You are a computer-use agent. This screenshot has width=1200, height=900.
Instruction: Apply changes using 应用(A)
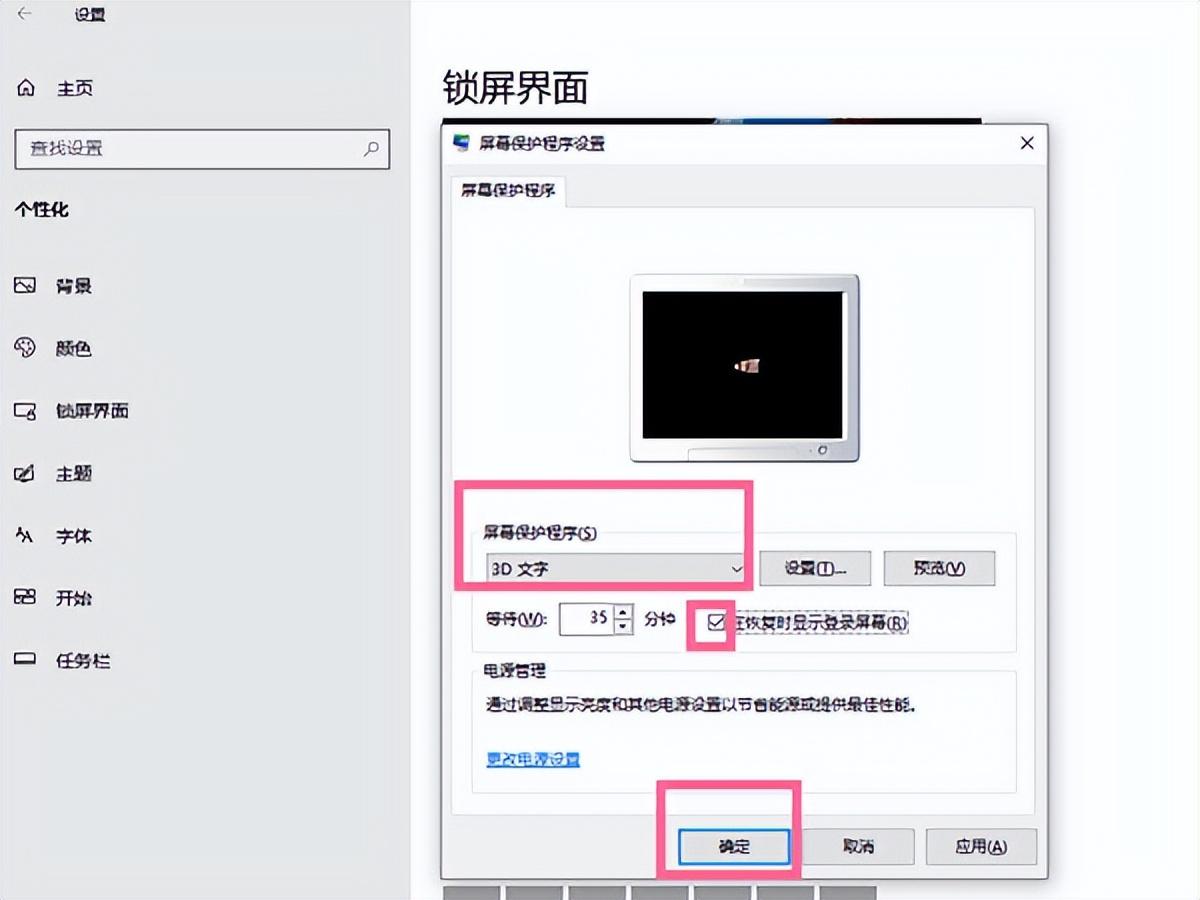(981, 846)
